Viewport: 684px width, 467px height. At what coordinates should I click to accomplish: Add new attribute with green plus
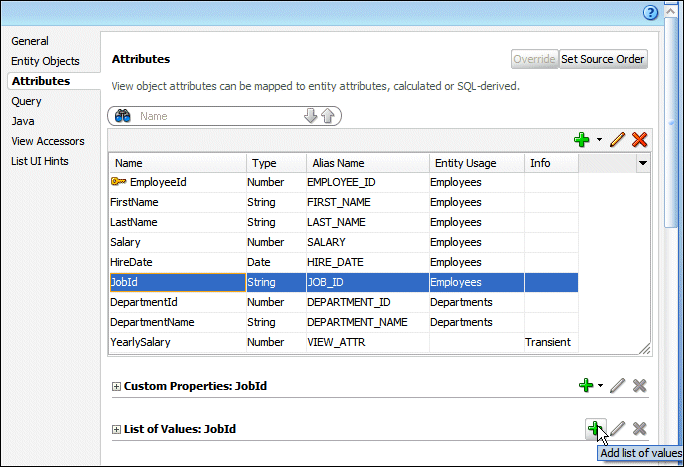click(581, 140)
